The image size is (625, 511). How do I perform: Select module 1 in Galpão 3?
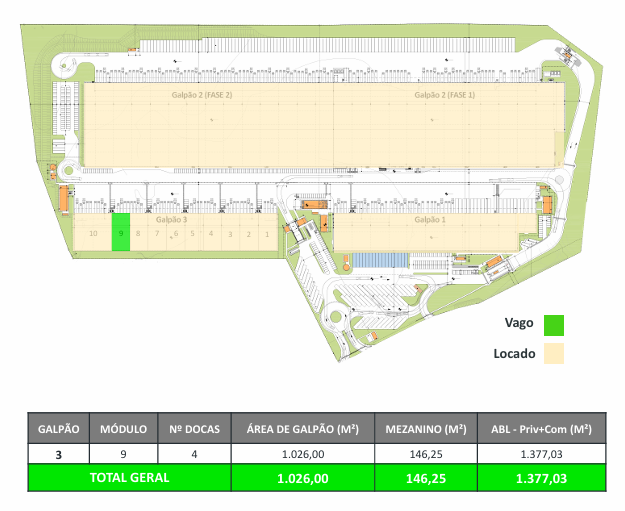click(x=267, y=234)
